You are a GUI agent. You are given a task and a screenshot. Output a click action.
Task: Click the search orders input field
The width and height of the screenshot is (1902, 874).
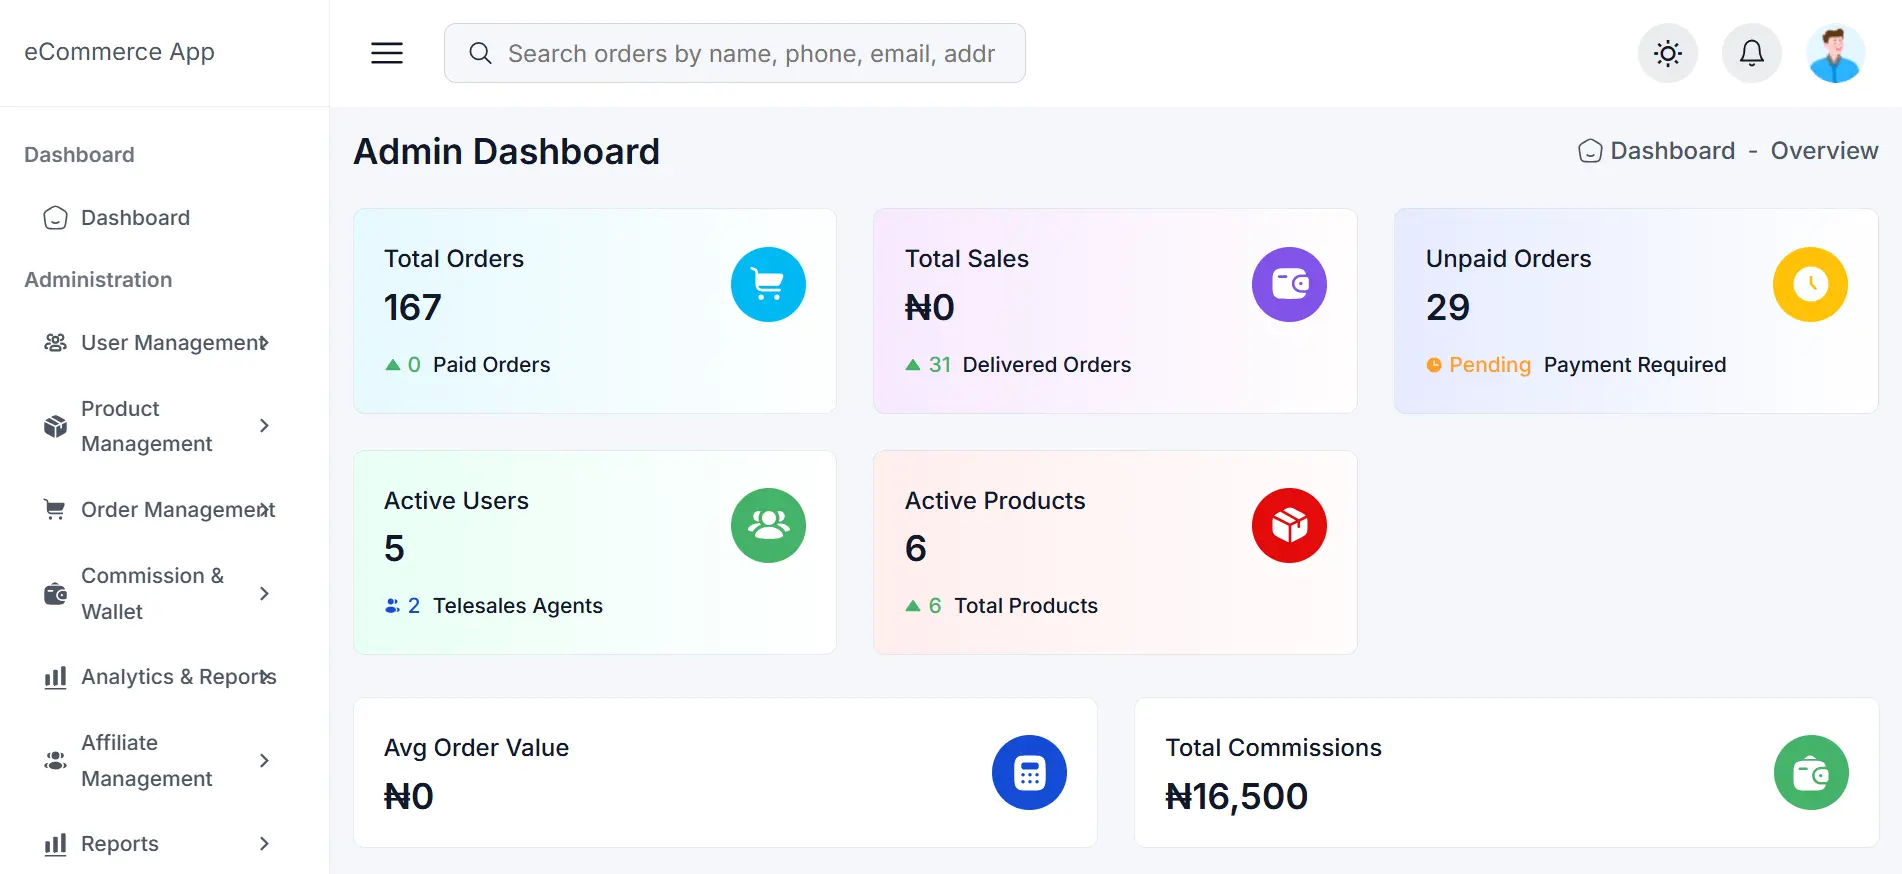tap(734, 53)
